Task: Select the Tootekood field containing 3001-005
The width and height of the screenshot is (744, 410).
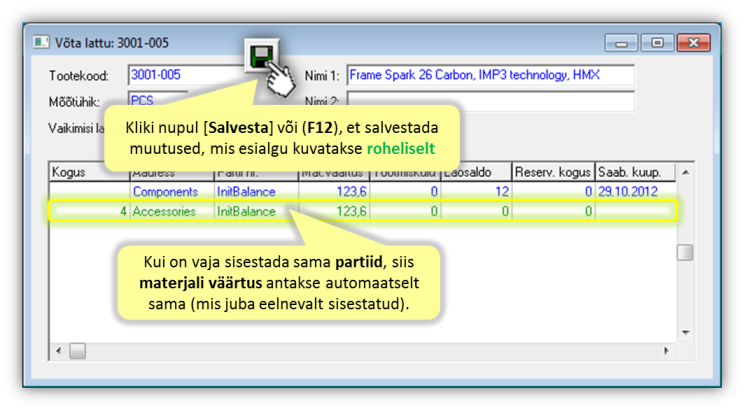Action: tap(186, 75)
